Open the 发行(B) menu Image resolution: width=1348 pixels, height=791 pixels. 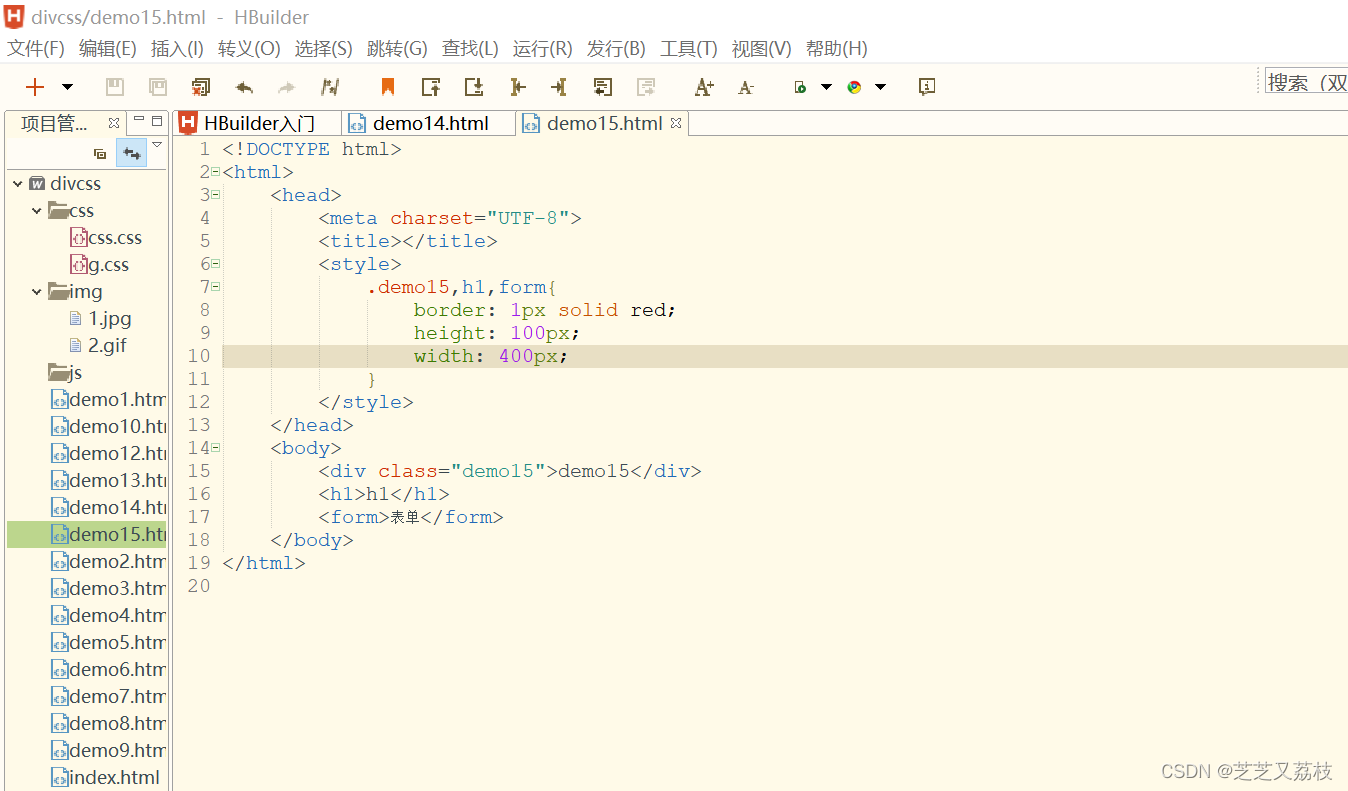click(616, 48)
